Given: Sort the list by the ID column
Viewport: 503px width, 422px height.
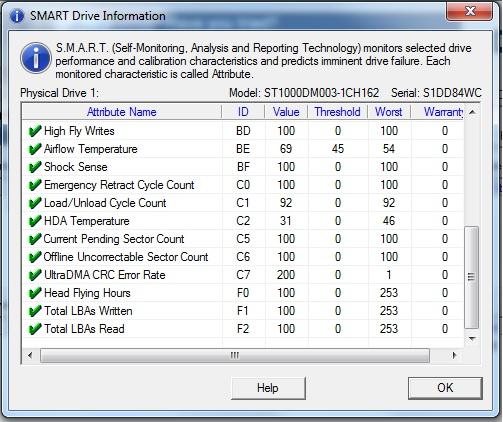Looking at the screenshot, I should click(243, 112).
